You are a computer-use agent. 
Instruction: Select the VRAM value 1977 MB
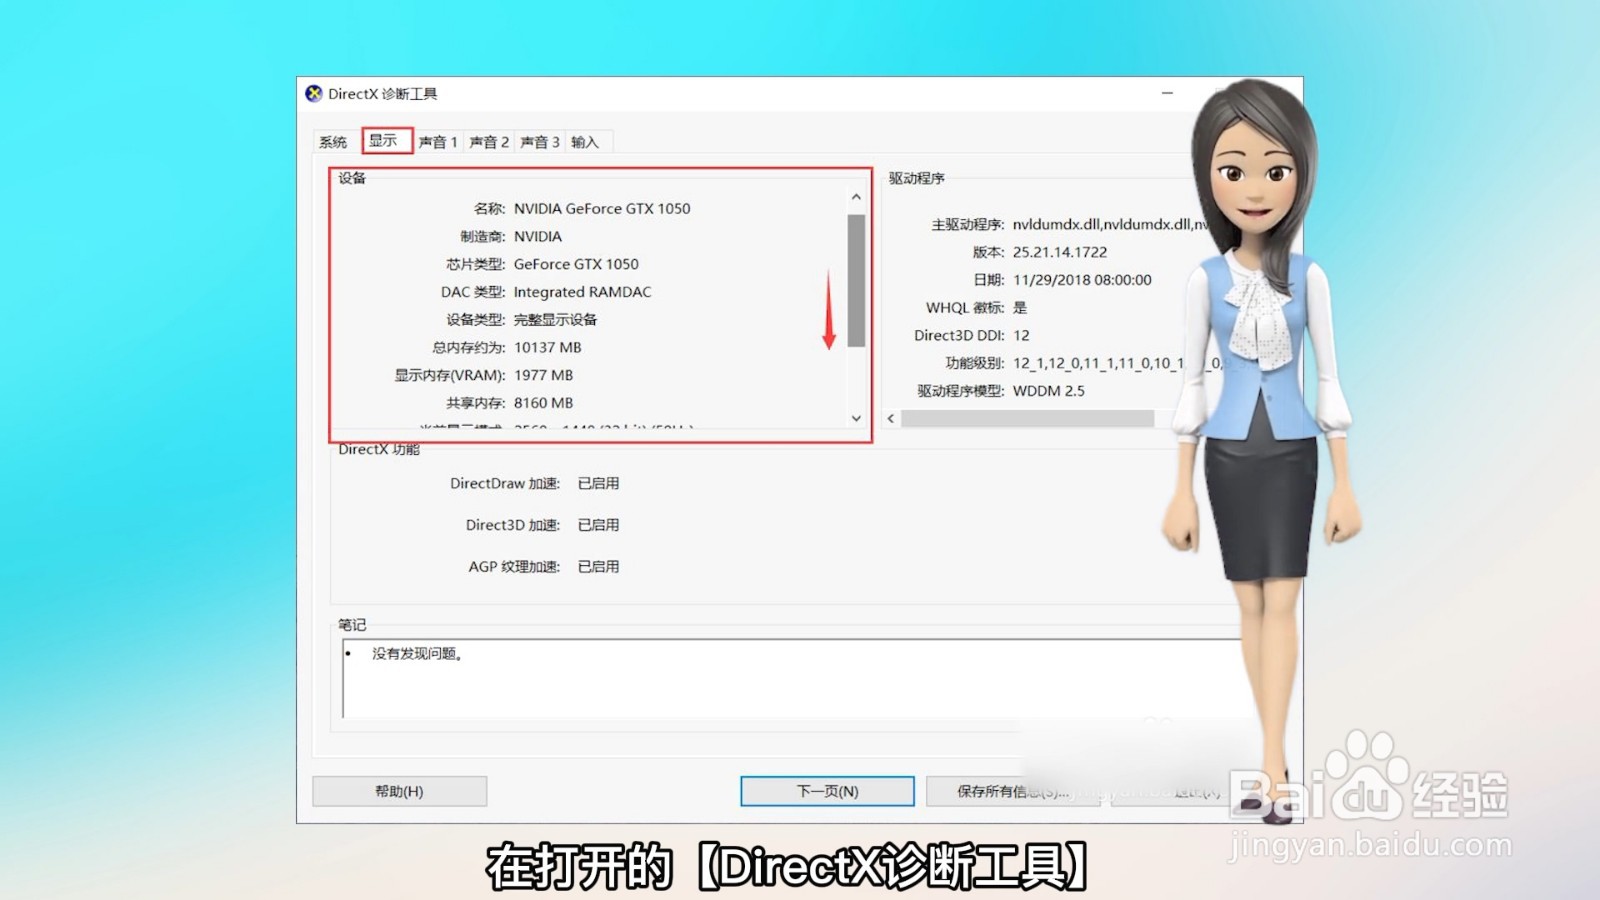pos(543,375)
